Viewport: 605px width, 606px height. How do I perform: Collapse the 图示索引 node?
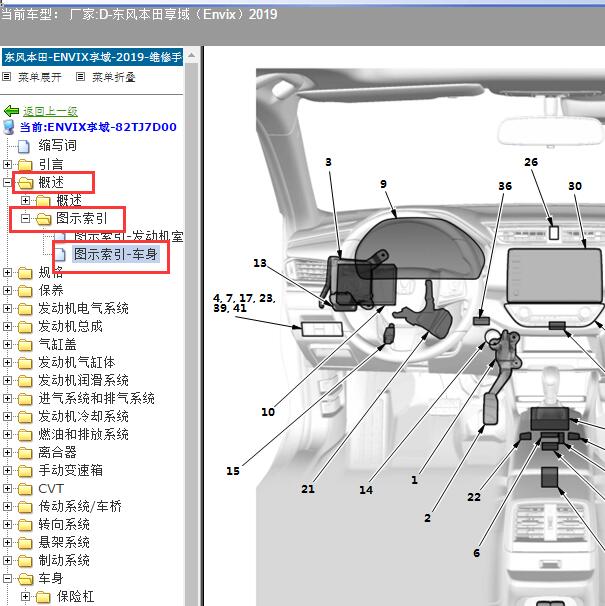pos(25,218)
